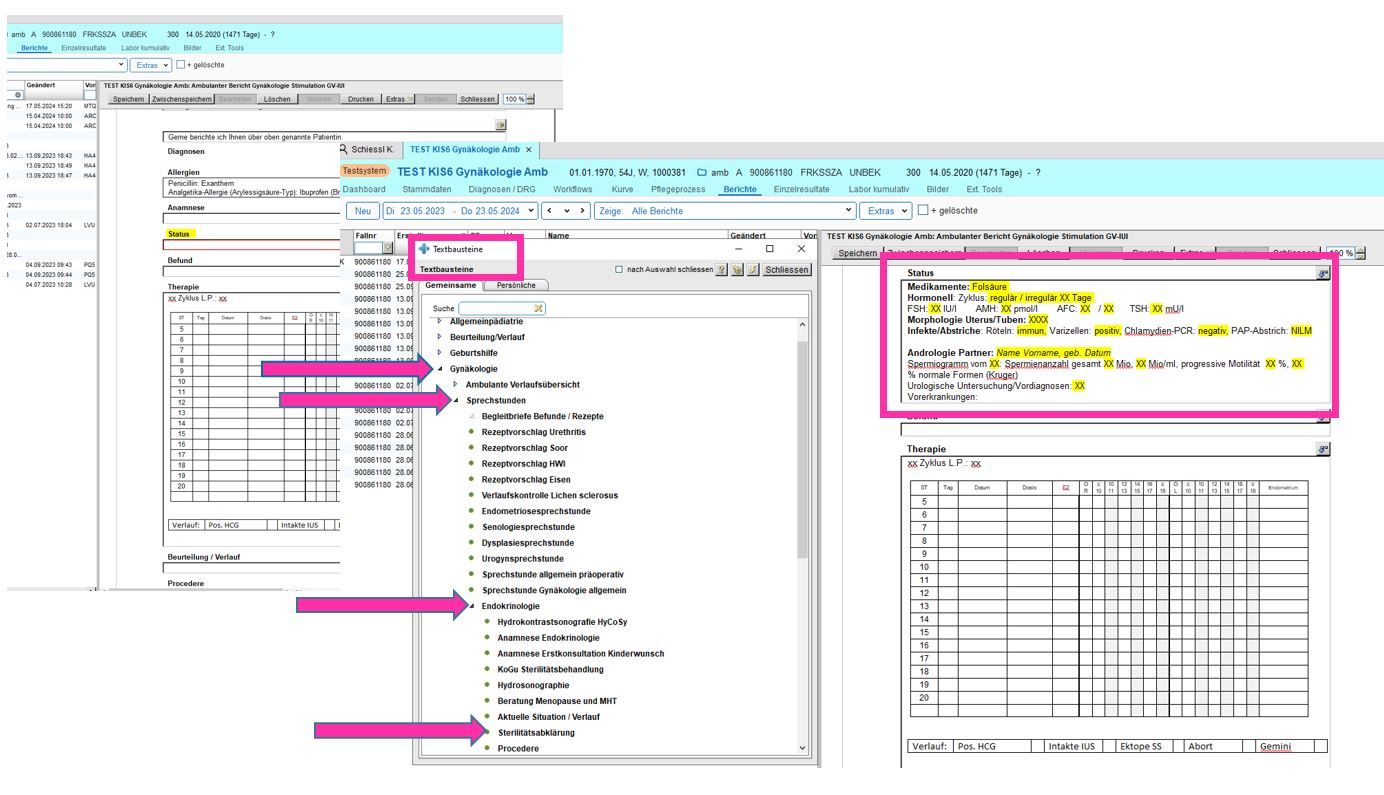Collapse the Gynäkologie tree node
The image size is (1384, 795).
point(439,369)
